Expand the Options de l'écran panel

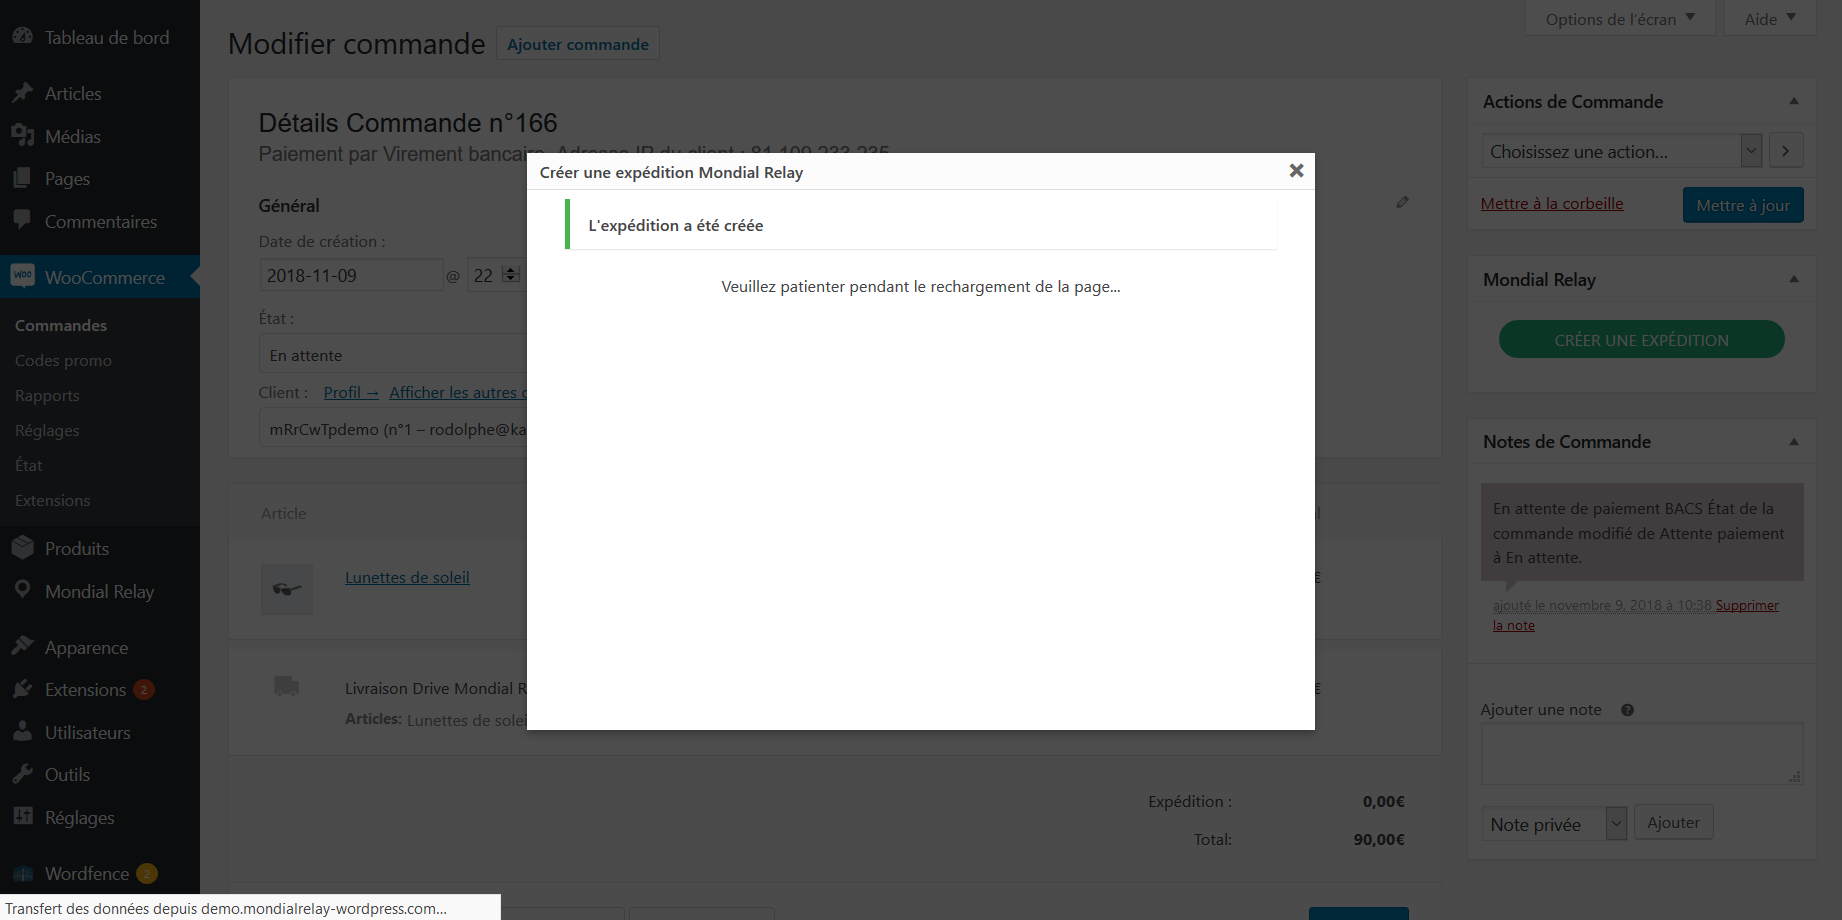(1620, 19)
